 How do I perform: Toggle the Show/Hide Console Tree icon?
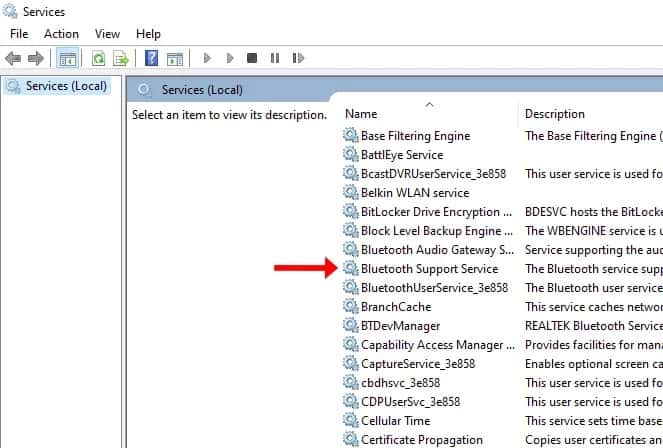coord(68,58)
